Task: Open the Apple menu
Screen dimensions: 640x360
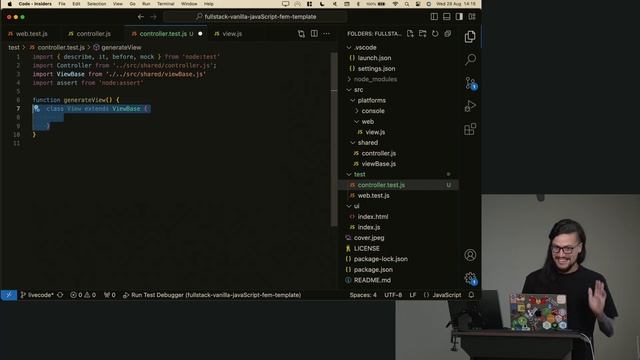Action: [x=9, y=4]
